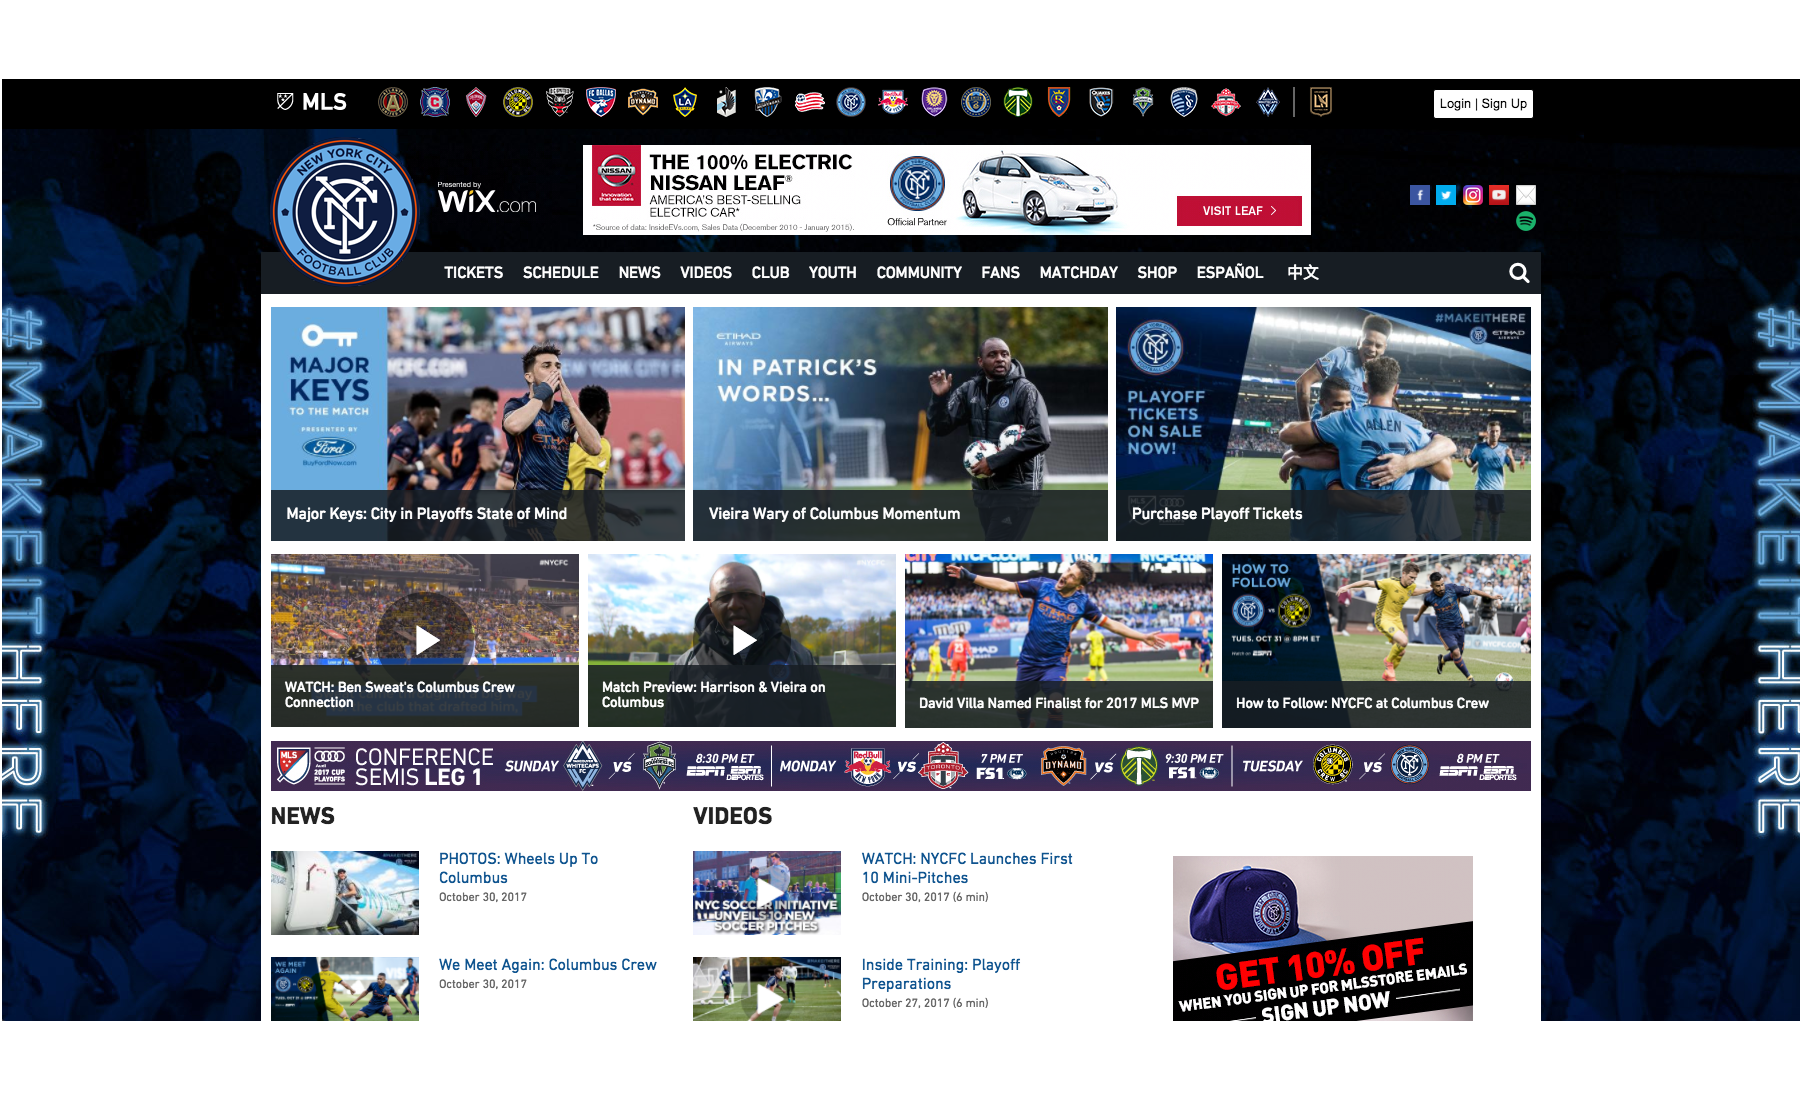Open Inside Training: Playoff Preparations link

(x=941, y=974)
